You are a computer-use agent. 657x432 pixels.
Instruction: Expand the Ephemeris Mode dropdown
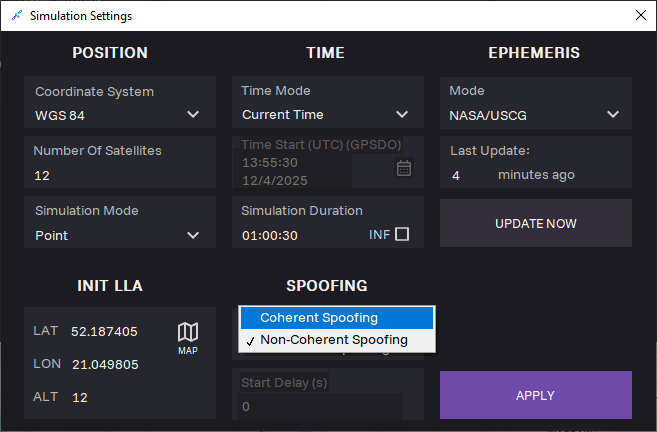[612, 115]
